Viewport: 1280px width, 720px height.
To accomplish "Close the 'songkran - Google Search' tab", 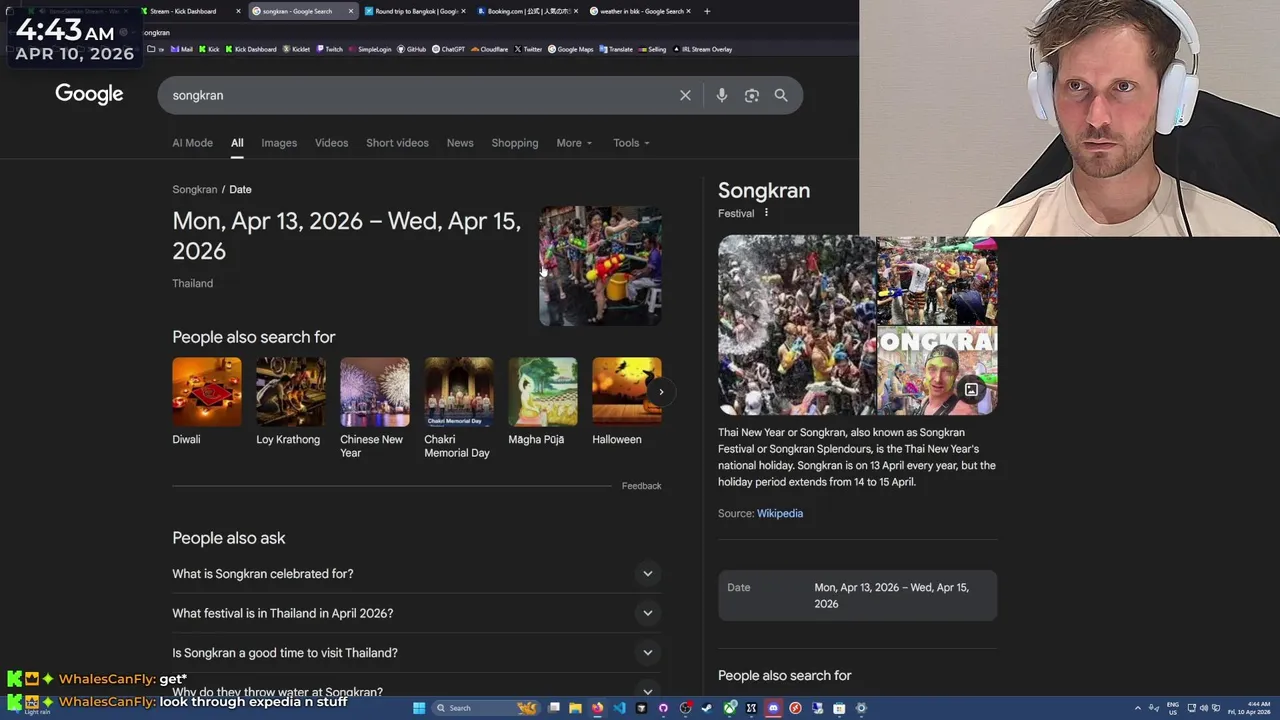I will click(350, 11).
